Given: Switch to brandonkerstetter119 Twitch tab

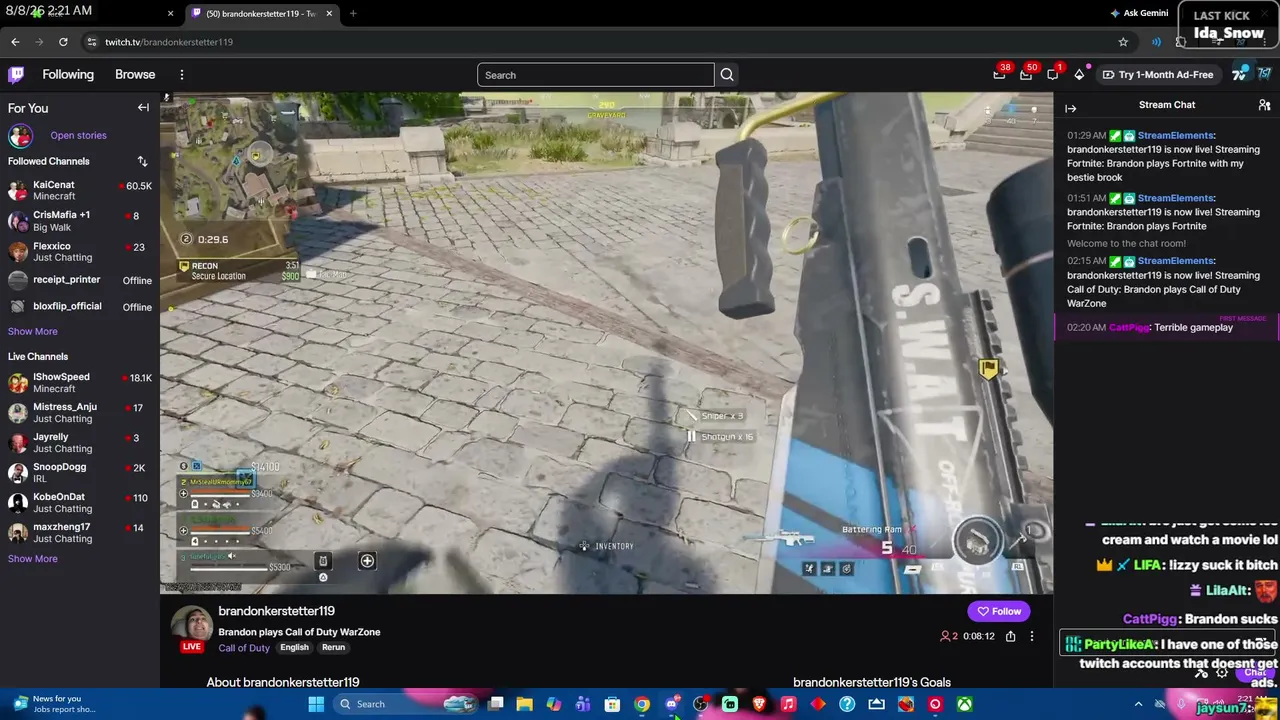Looking at the screenshot, I should coord(262,14).
